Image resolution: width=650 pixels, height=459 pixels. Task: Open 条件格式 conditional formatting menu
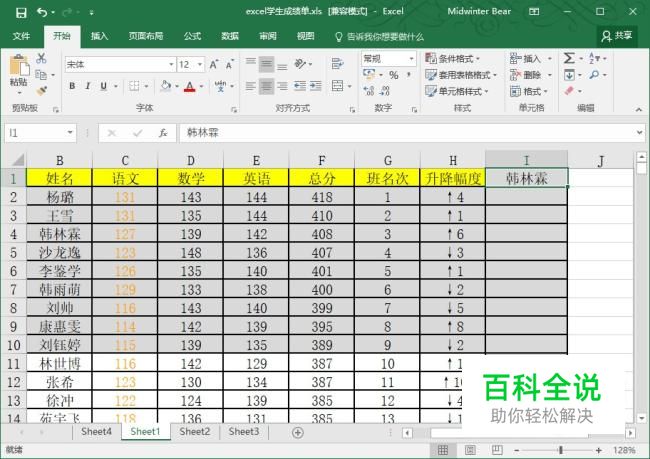pyautogui.click(x=452, y=58)
